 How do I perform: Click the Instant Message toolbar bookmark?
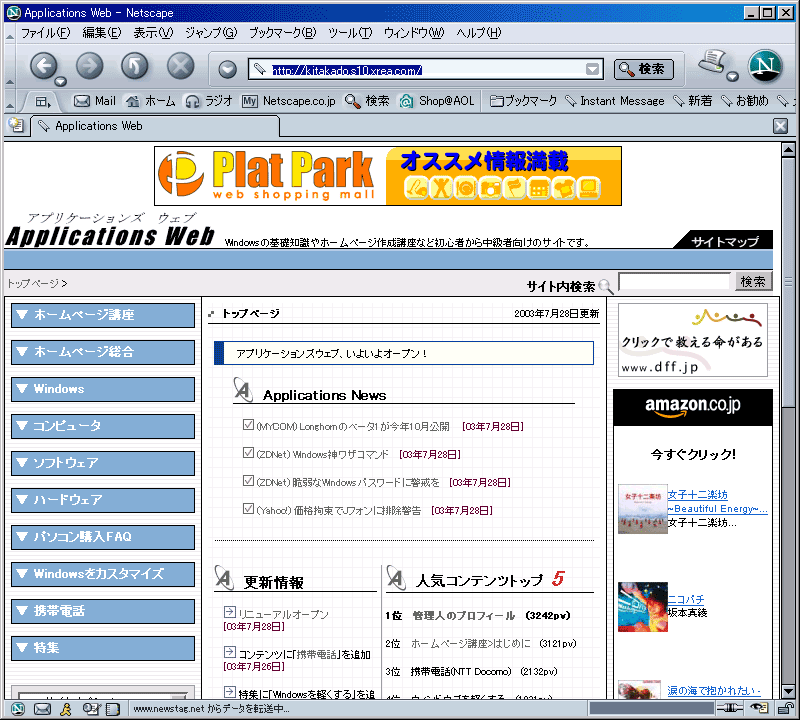[x=615, y=101]
